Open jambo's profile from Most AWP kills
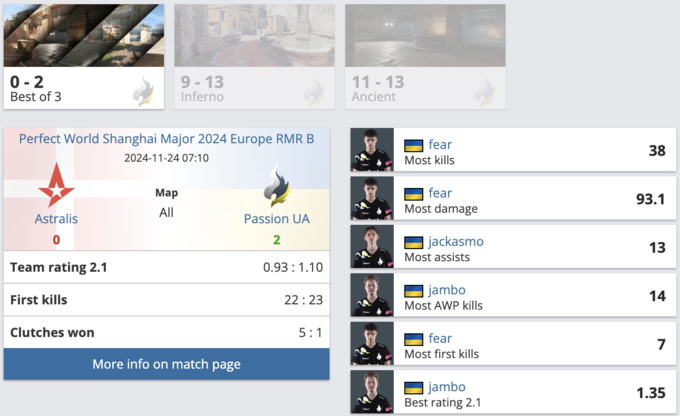 (446, 290)
